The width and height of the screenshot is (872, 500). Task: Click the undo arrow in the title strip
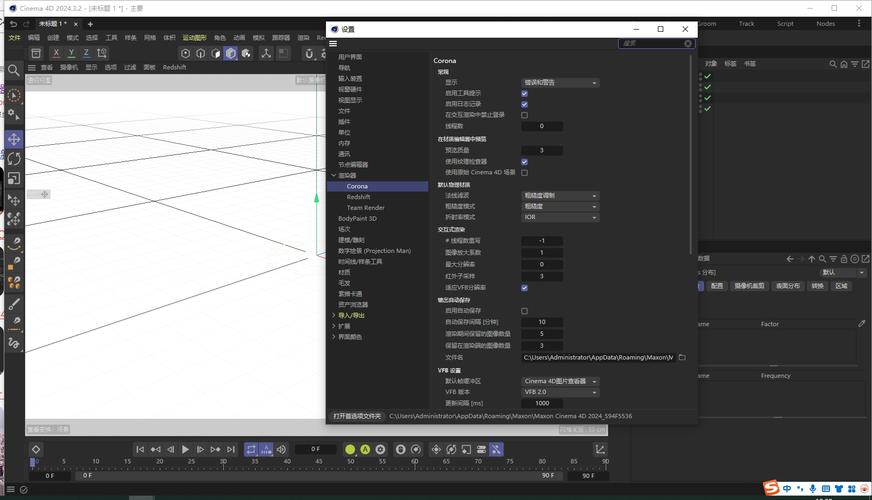[x=13, y=24]
